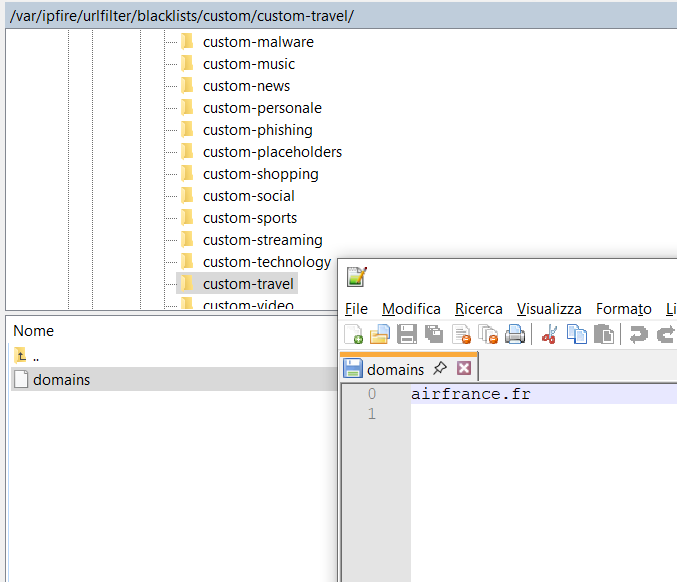The width and height of the screenshot is (677, 582).
Task: Click the Cut scissors icon
Action: [549, 335]
